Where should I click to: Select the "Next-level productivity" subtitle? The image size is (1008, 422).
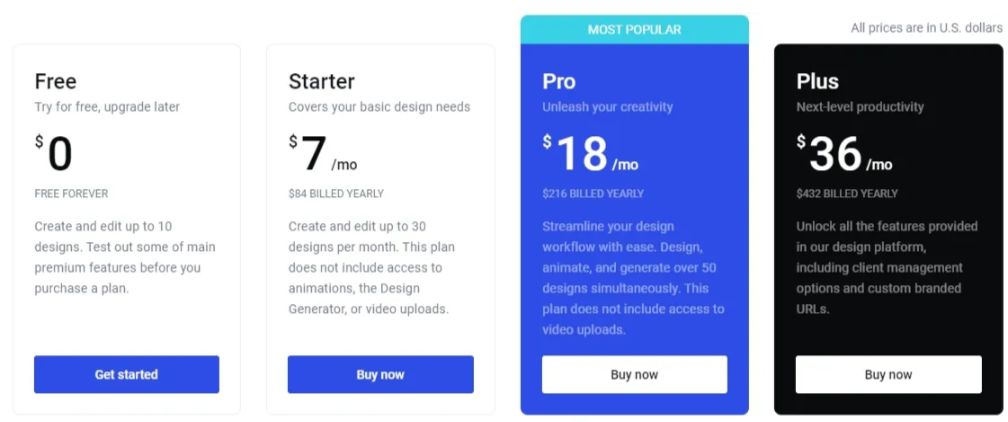[x=860, y=107]
